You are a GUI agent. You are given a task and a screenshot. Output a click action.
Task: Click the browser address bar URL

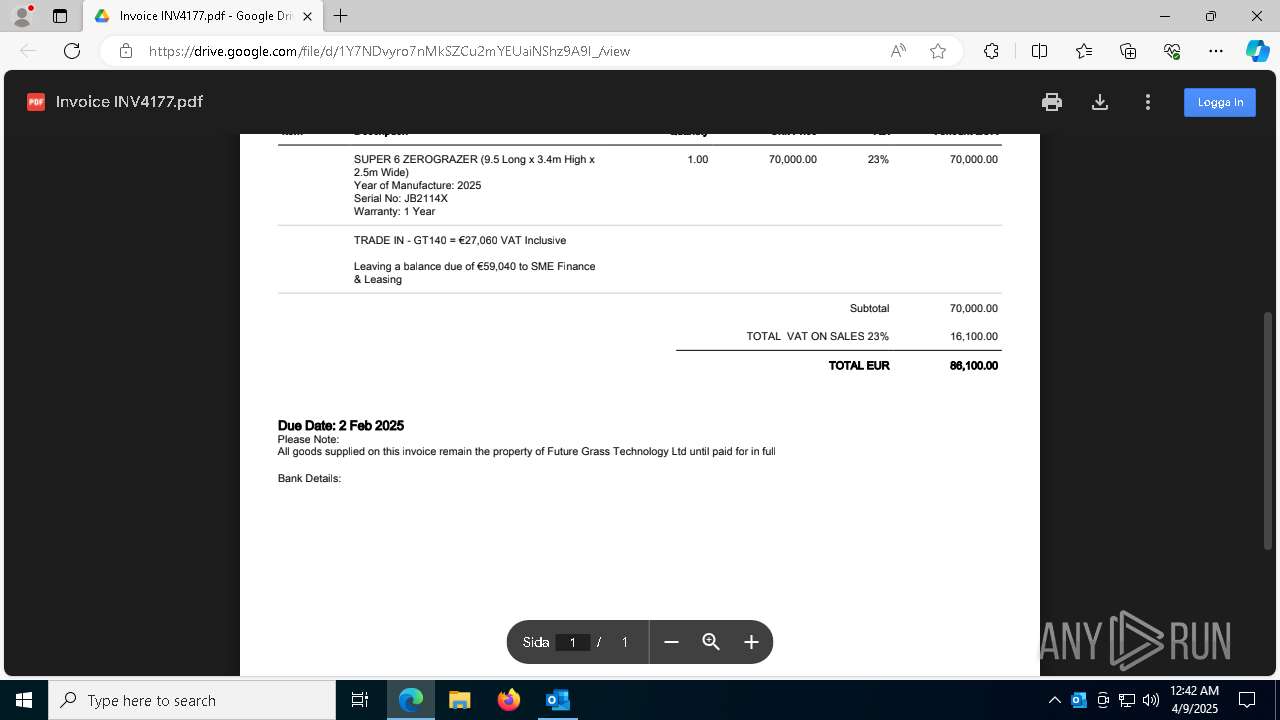pyautogui.click(x=389, y=51)
